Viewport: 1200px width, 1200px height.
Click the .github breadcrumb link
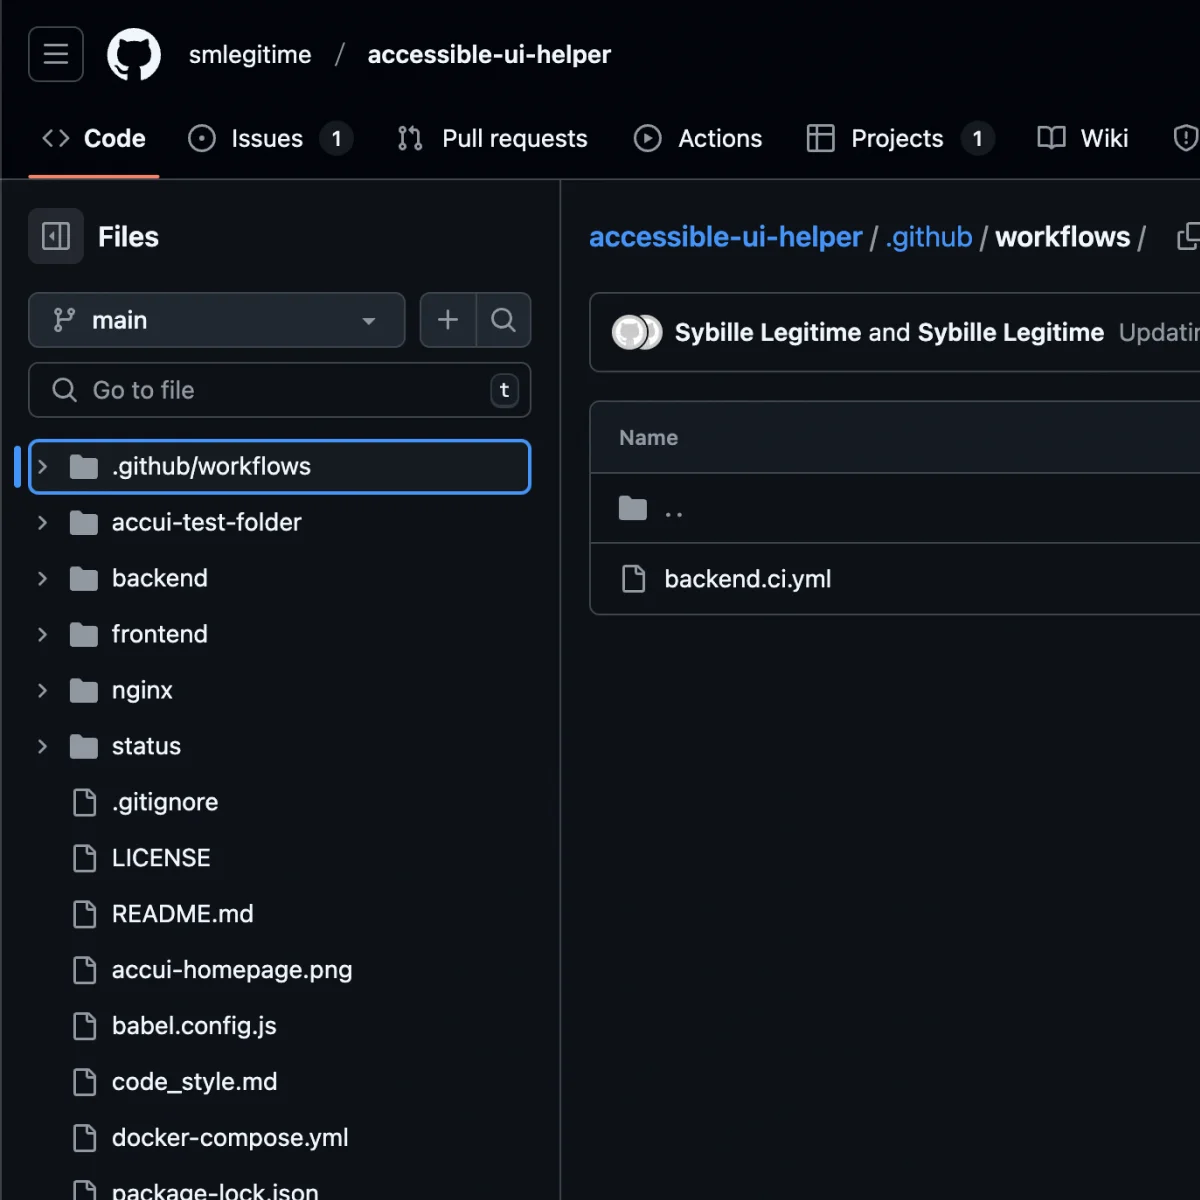(x=929, y=237)
